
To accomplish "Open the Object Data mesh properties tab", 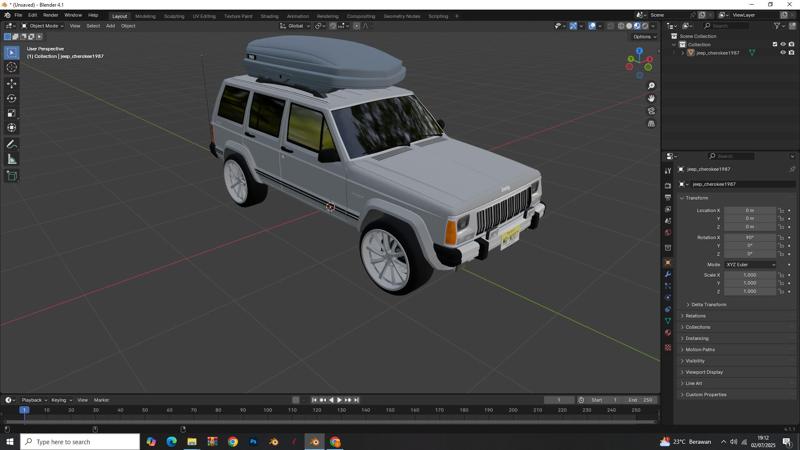I will tap(668, 321).
